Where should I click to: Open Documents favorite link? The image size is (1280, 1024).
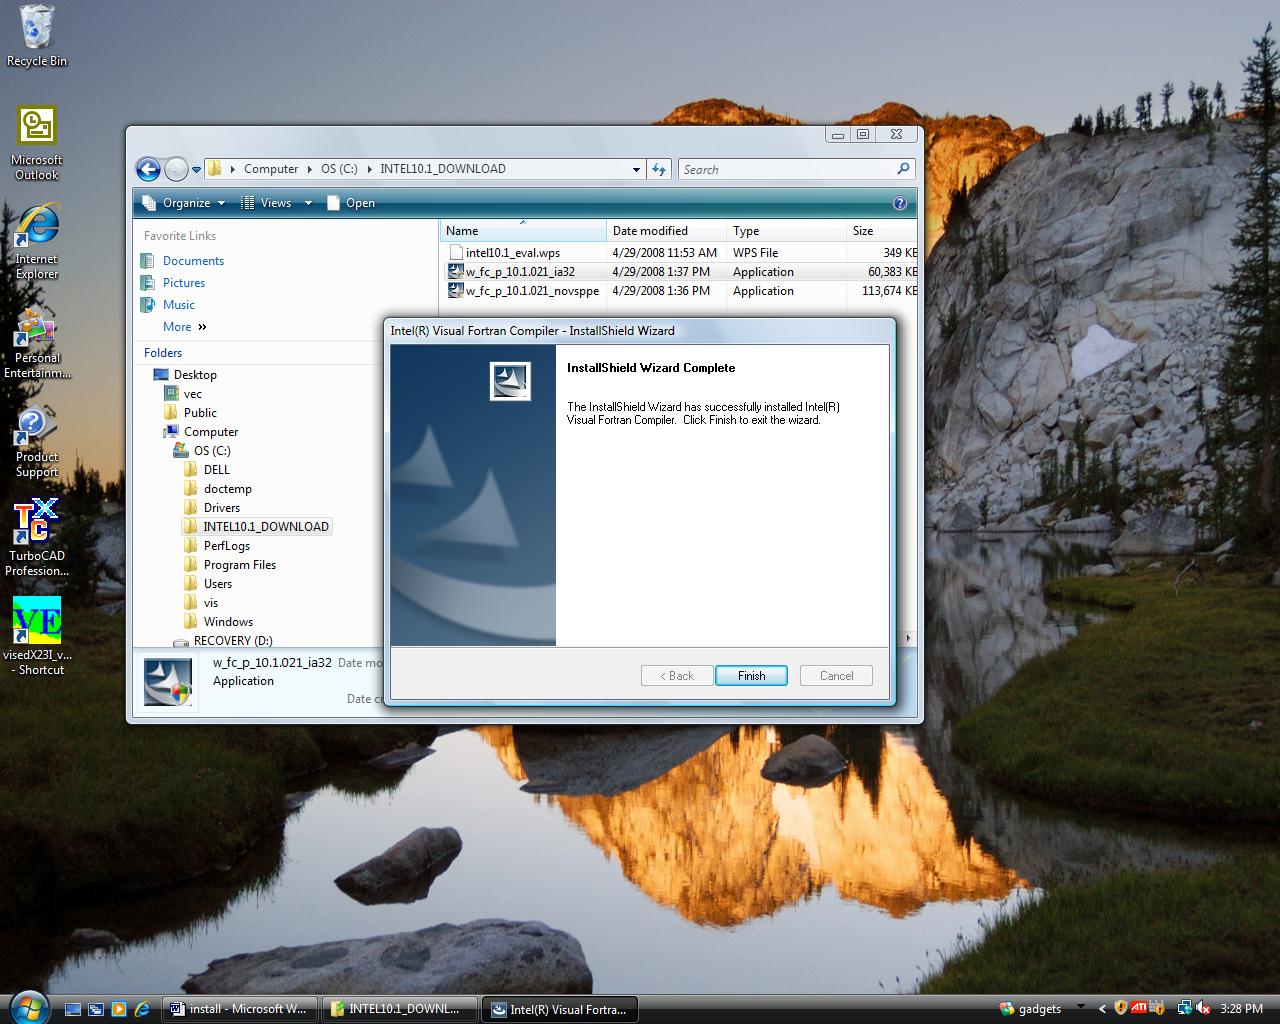point(193,261)
